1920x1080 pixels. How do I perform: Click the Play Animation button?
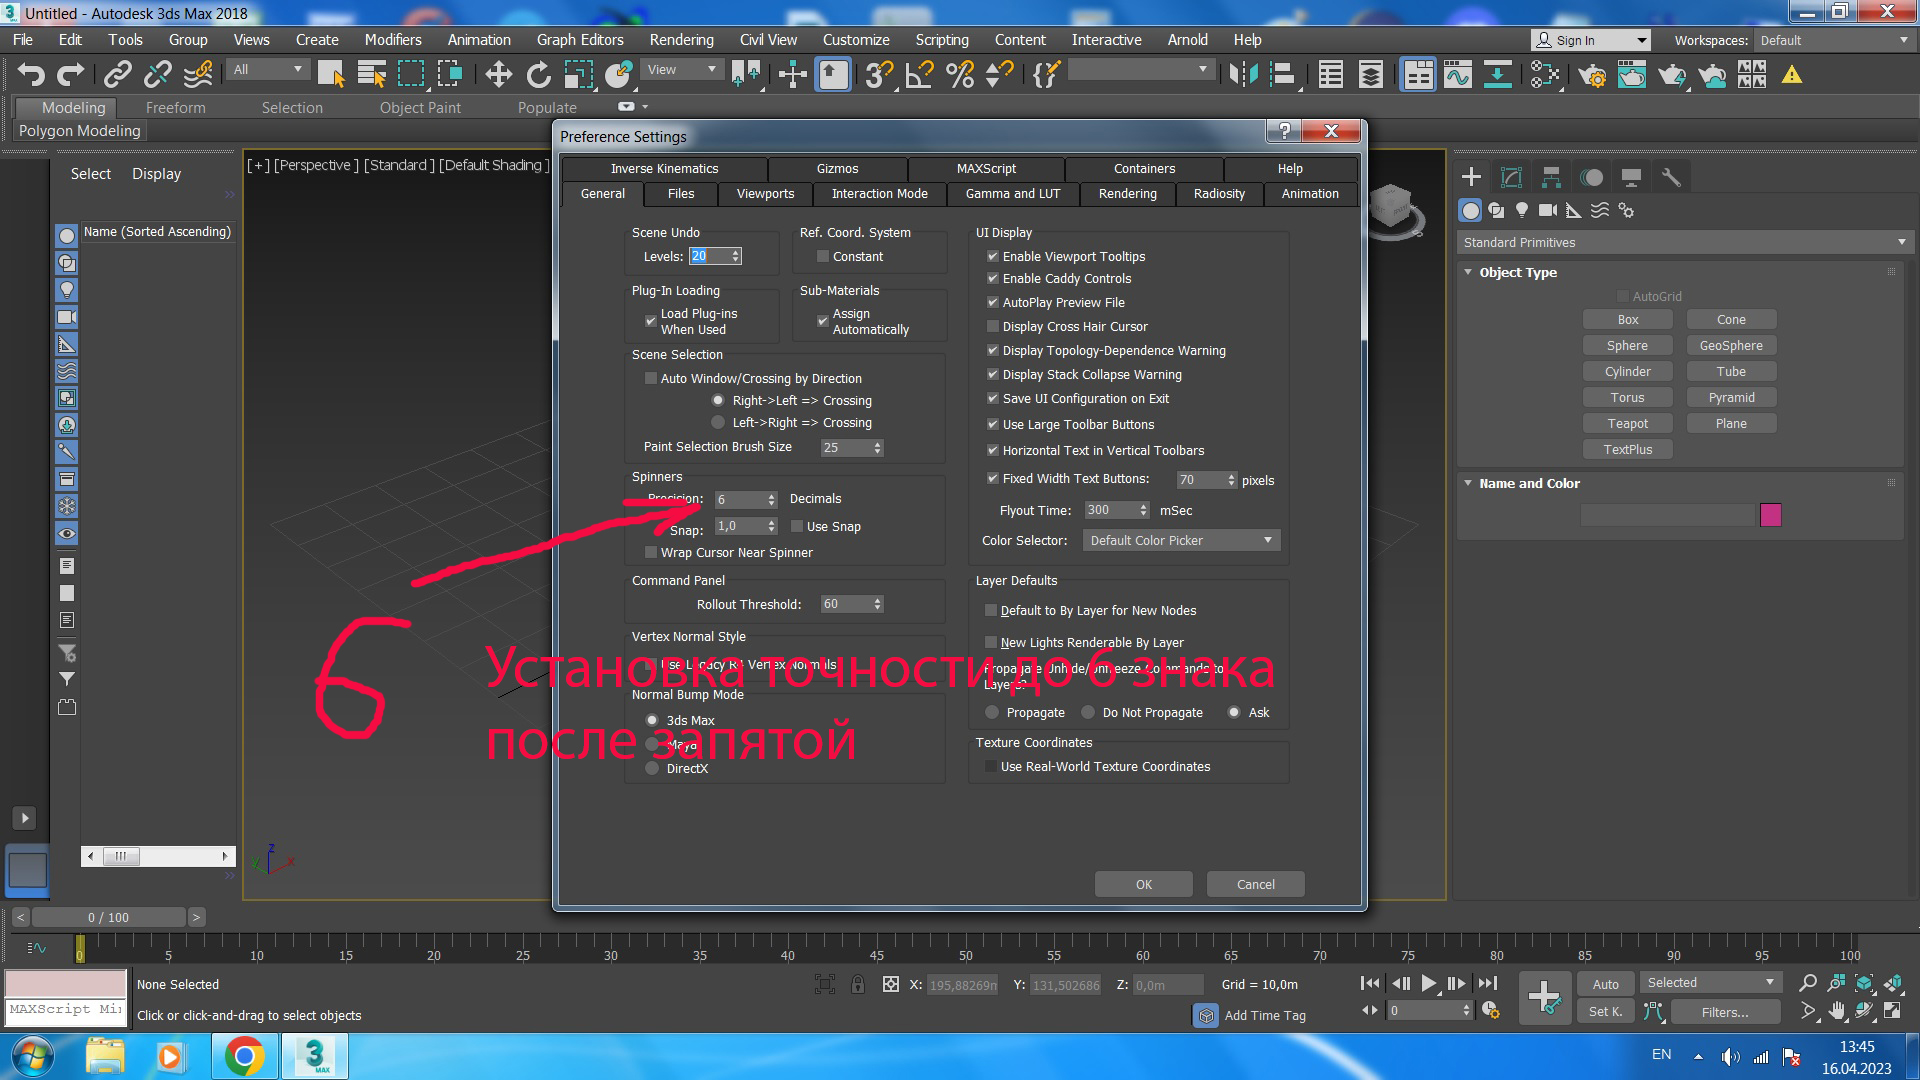tap(1428, 983)
